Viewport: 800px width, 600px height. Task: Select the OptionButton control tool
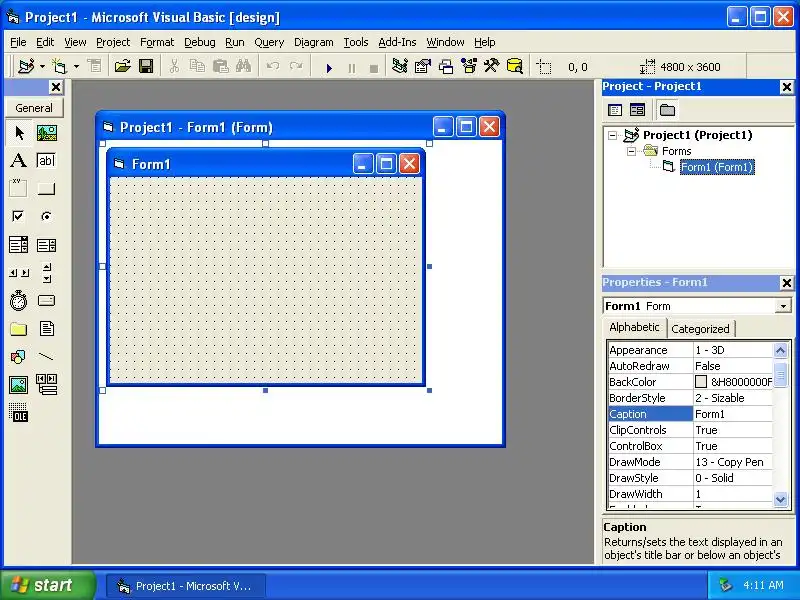coord(46,216)
